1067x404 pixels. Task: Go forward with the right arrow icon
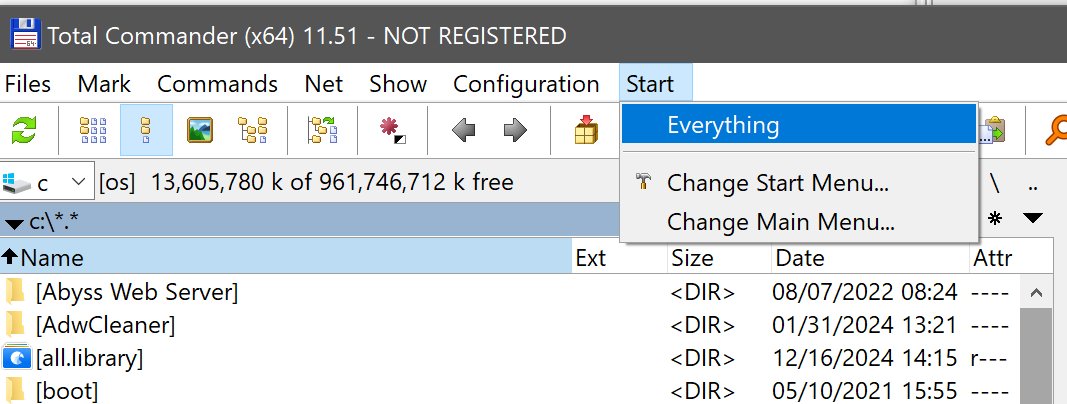pos(515,130)
